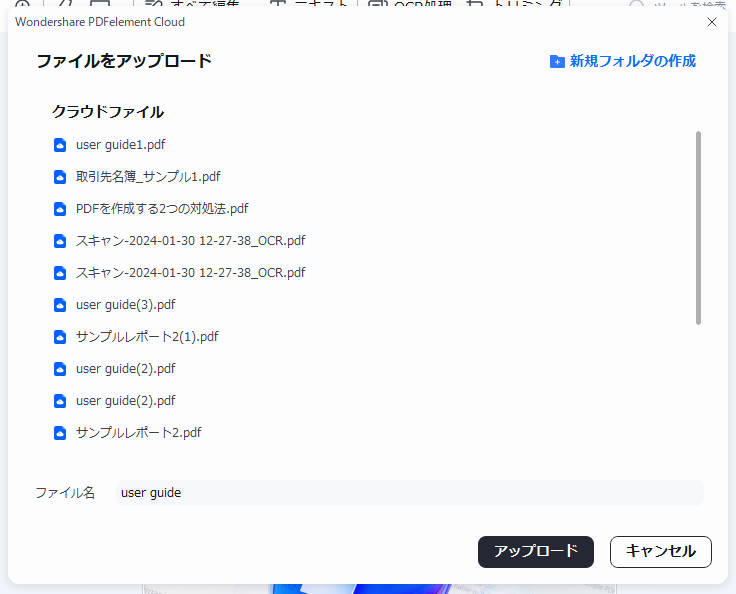Click the アップロード button

(536, 552)
